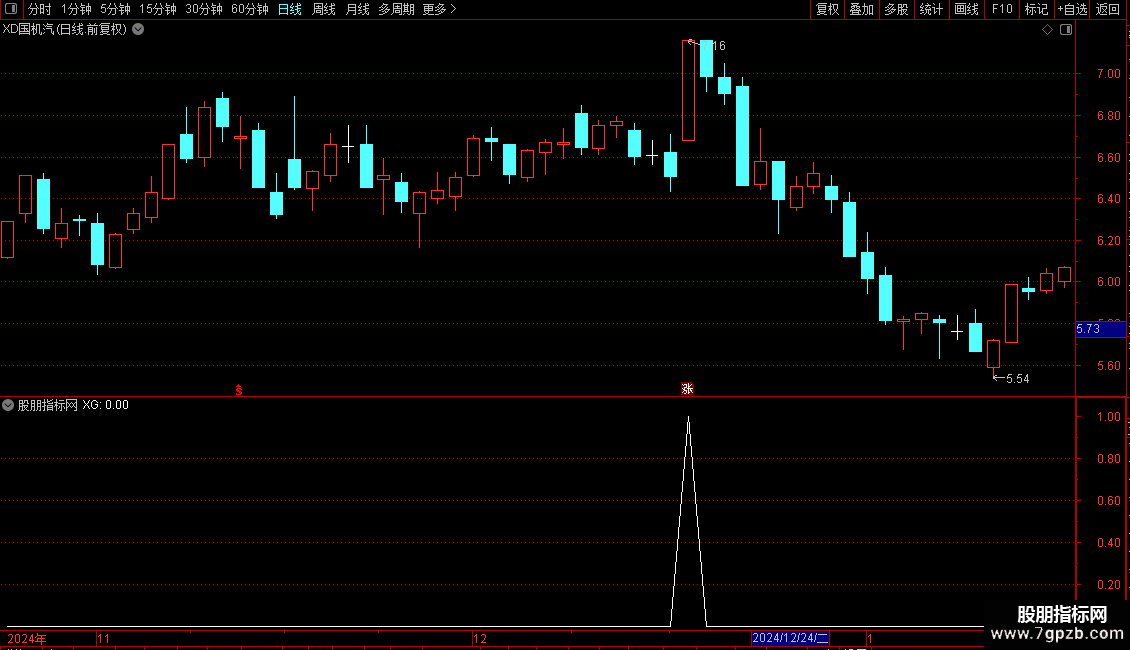Click the 5.54 low price annotation
Image resolution: width=1130 pixels, height=650 pixels.
coord(1018,379)
